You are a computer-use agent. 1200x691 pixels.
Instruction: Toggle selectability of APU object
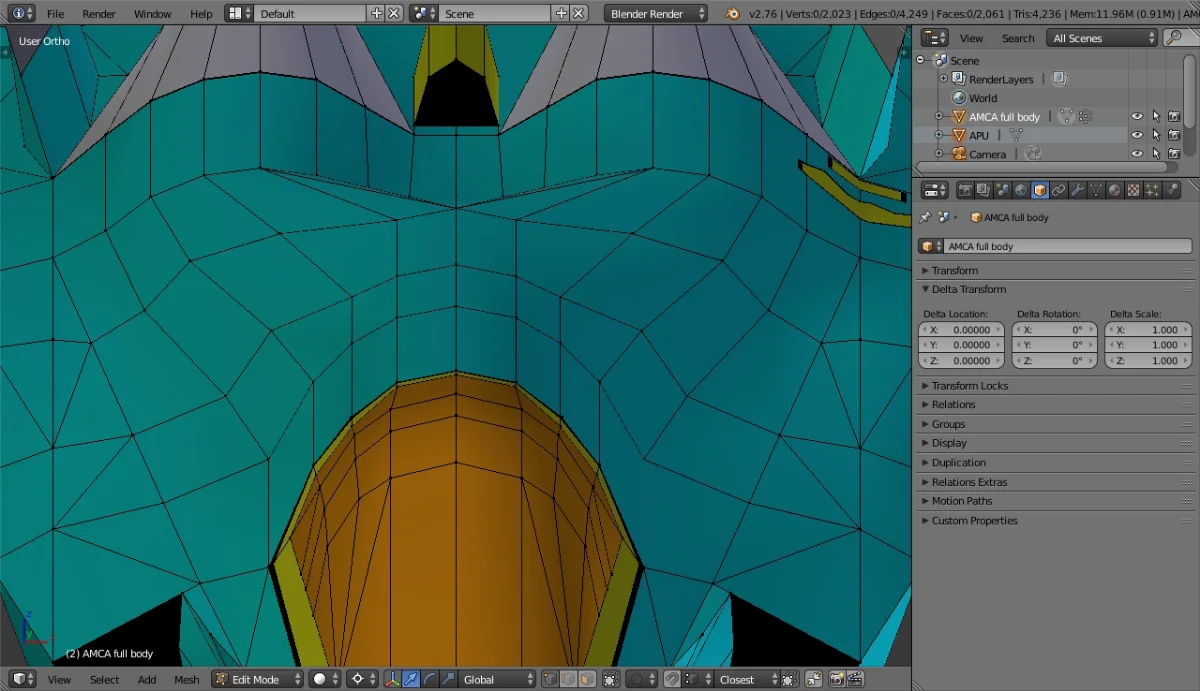pyautogui.click(x=1156, y=135)
